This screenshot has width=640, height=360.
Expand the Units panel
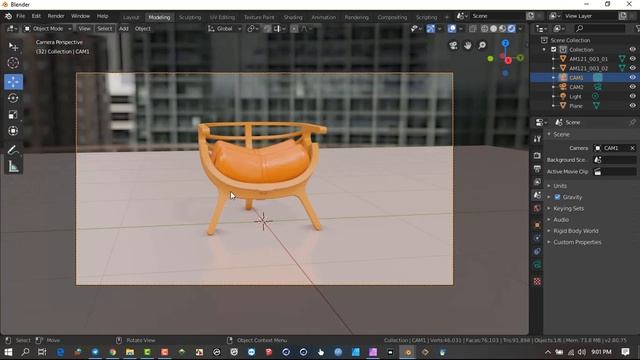point(560,186)
